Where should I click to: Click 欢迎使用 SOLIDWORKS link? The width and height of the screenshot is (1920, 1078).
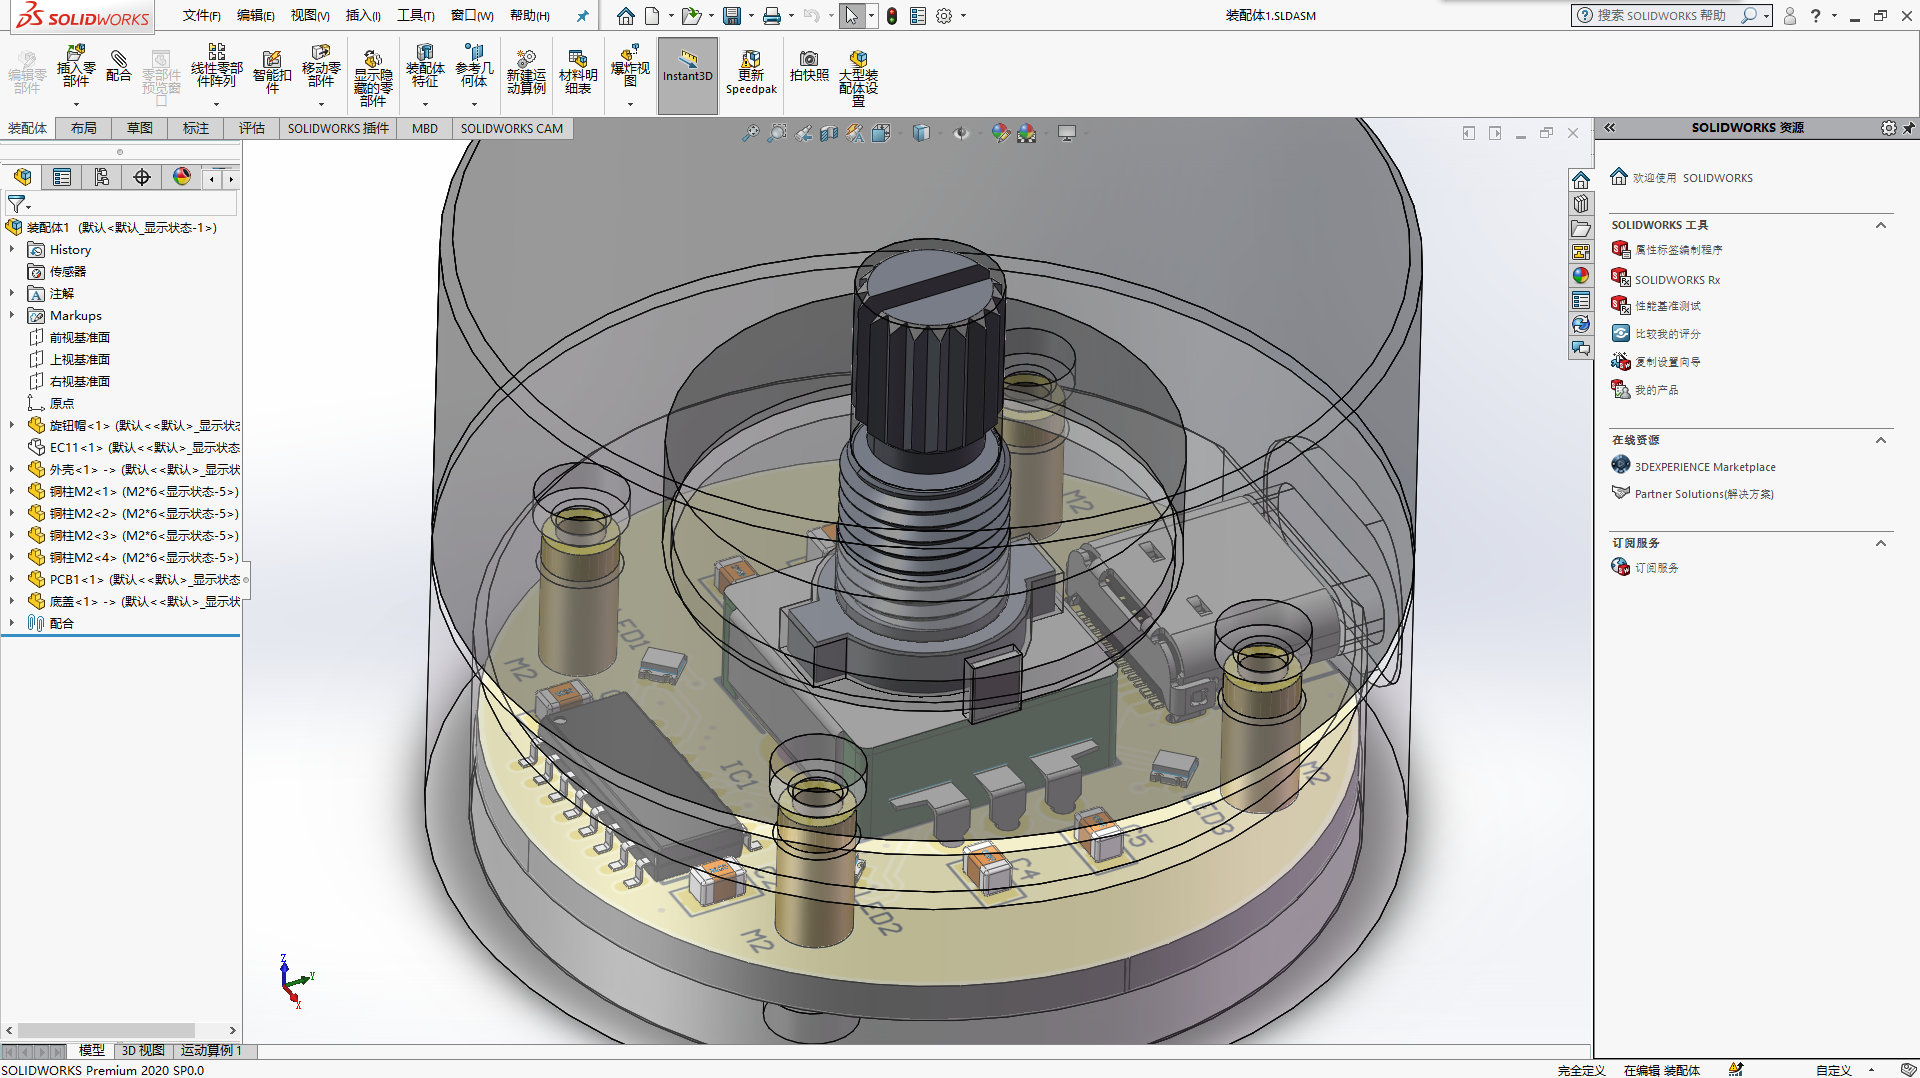click(x=1692, y=178)
